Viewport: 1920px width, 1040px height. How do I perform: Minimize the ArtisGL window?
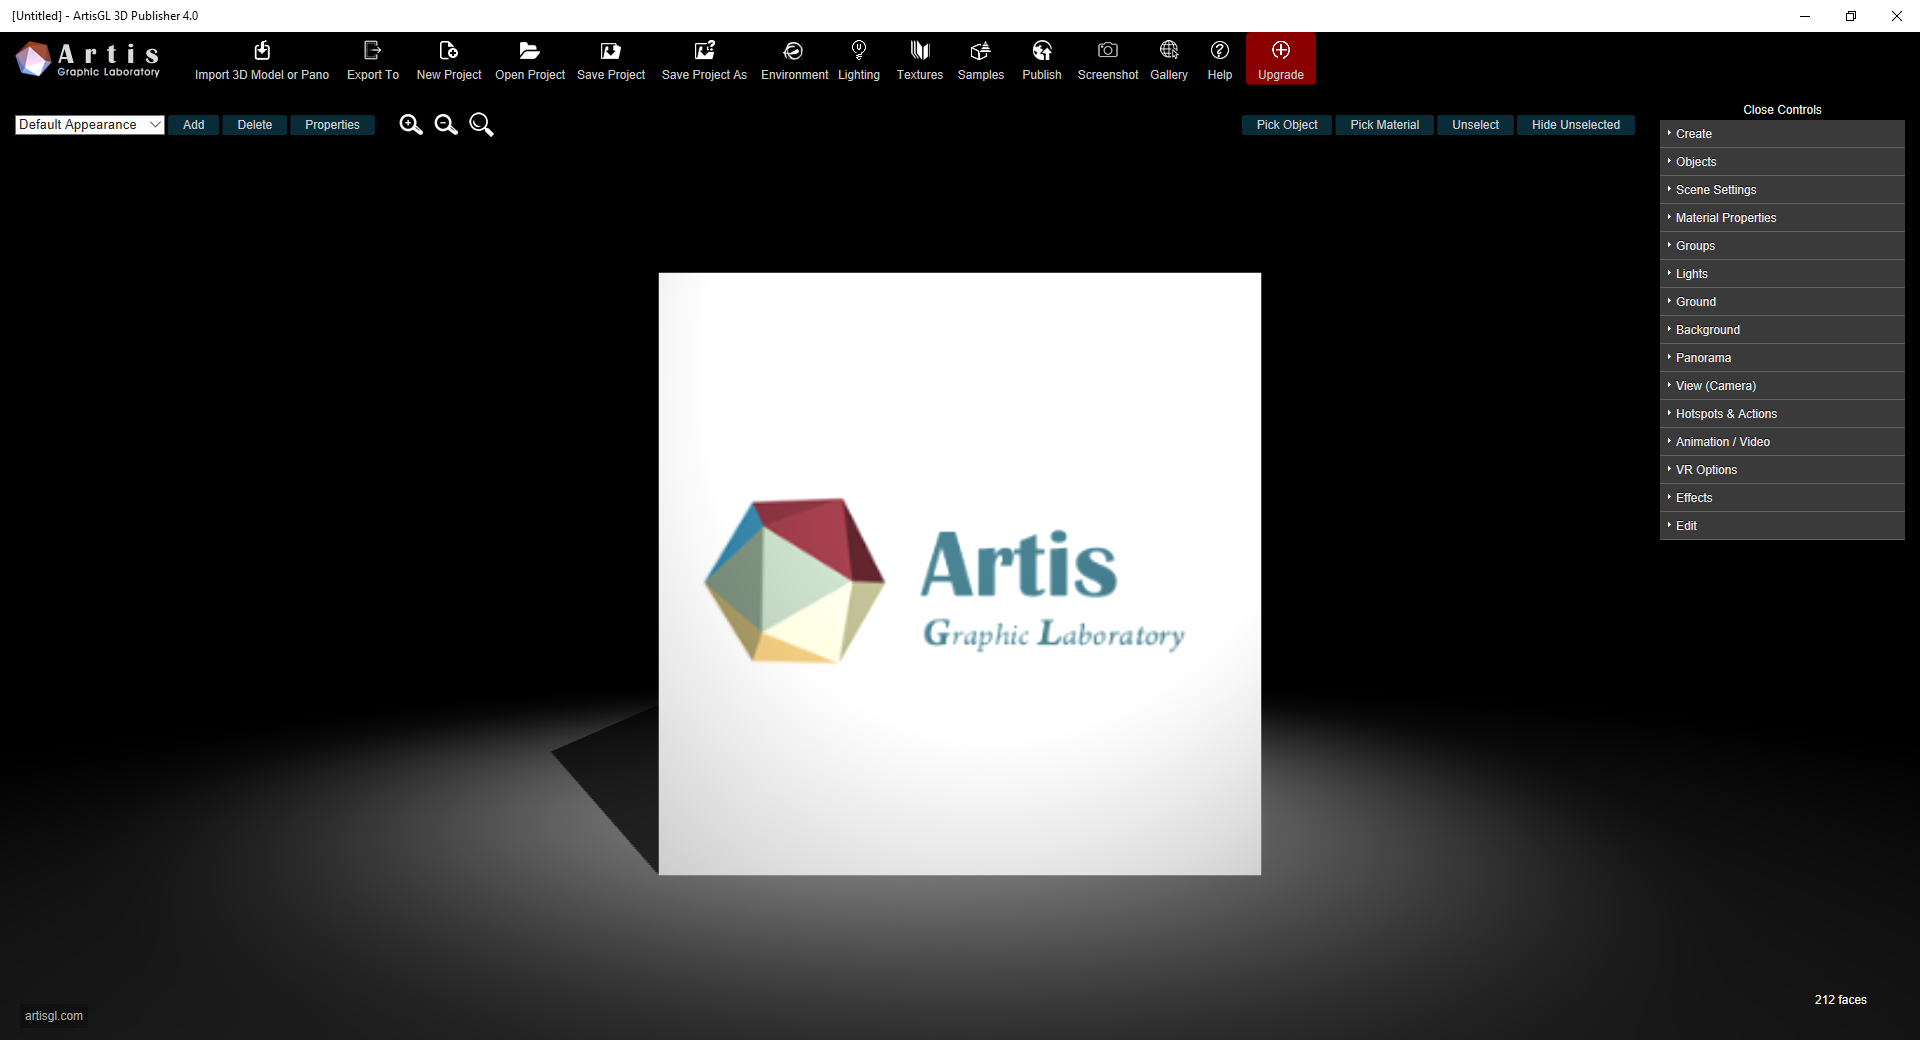[1805, 16]
